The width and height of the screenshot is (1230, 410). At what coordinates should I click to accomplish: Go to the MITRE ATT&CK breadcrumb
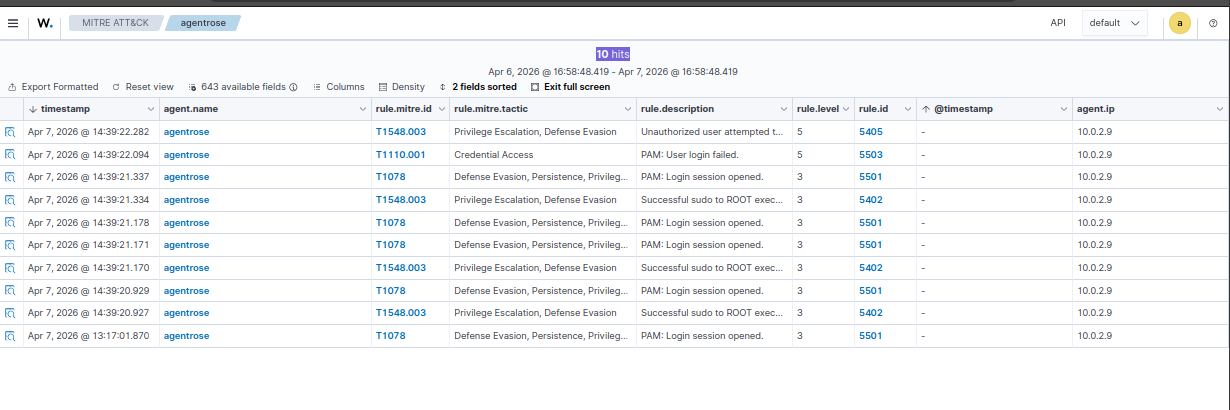116,22
